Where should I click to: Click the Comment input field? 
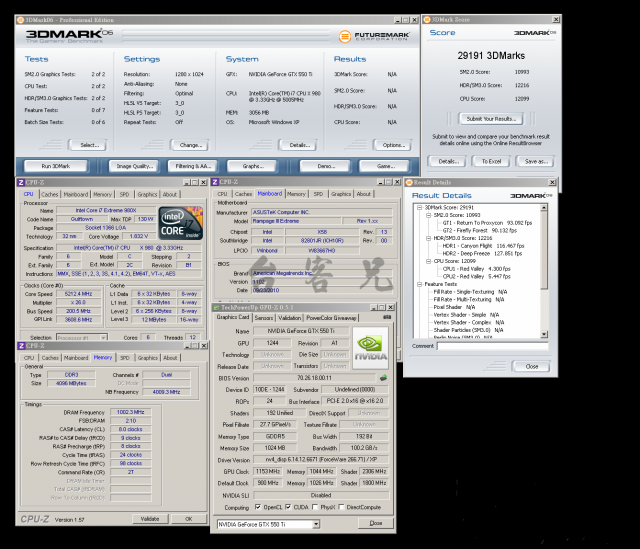point(492,346)
